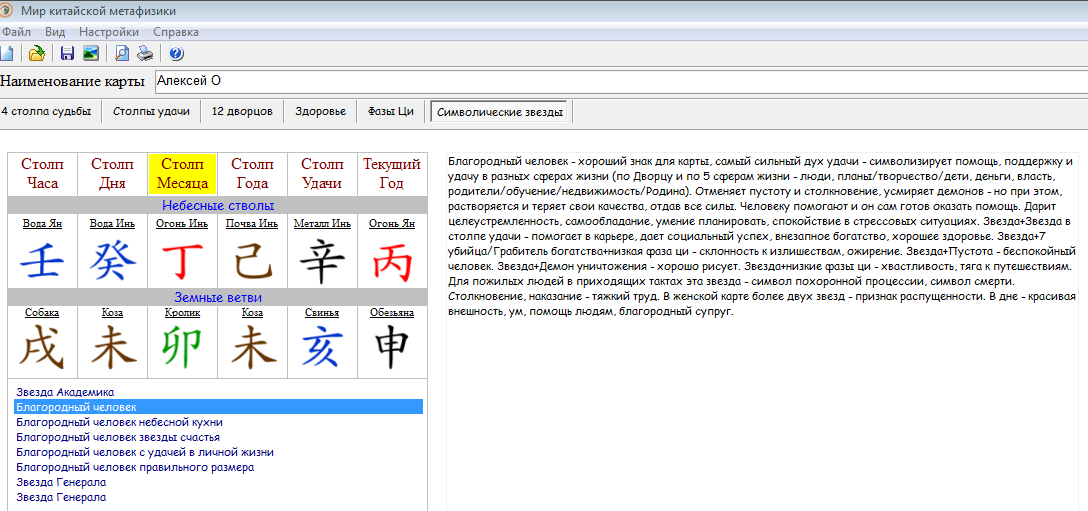Click Столп Часа column header

point(42,174)
